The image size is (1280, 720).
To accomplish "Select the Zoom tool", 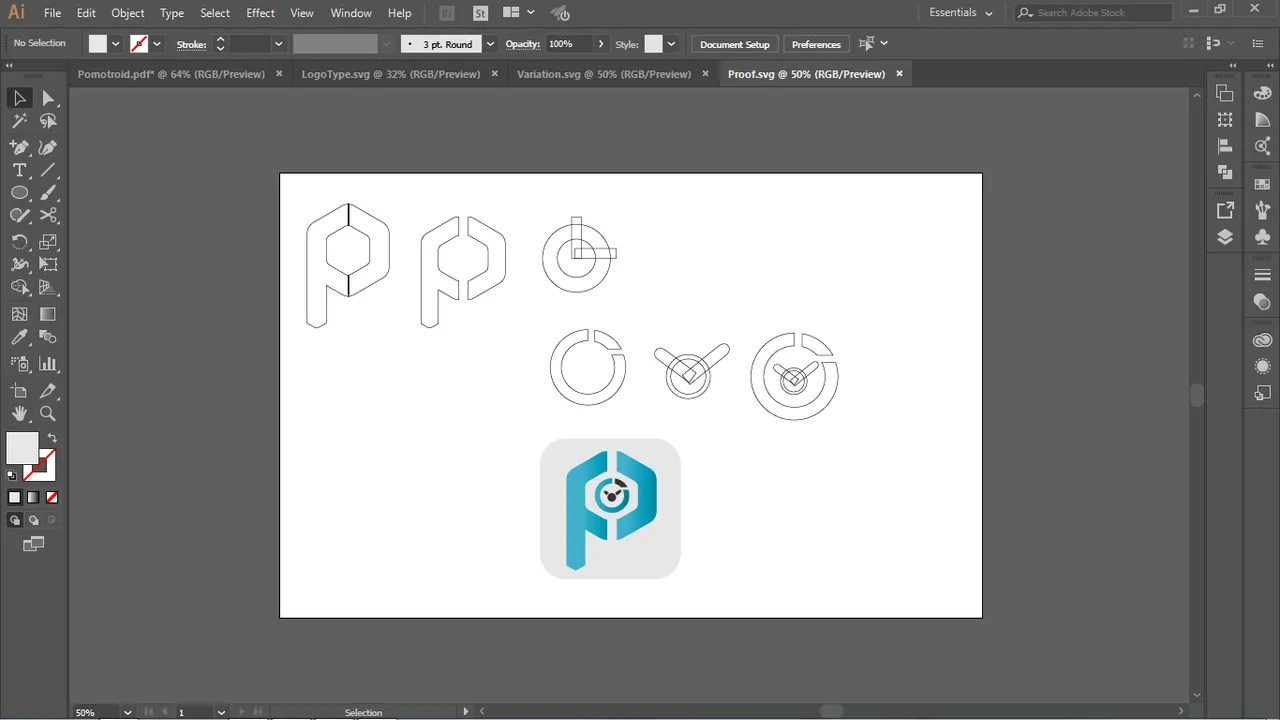I will pos(48,414).
